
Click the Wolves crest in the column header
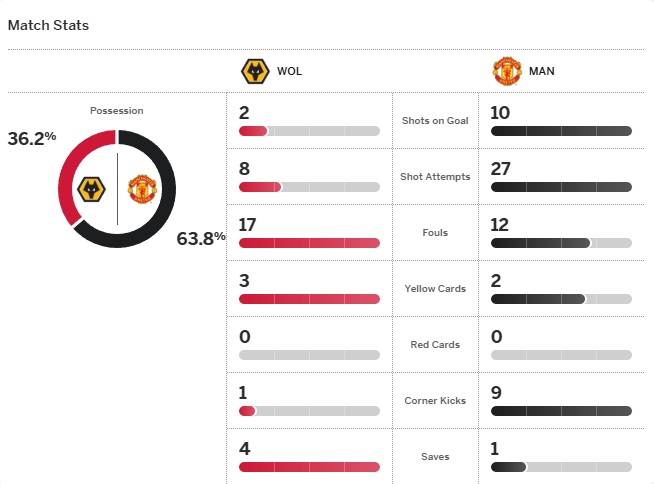[x=257, y=71]
